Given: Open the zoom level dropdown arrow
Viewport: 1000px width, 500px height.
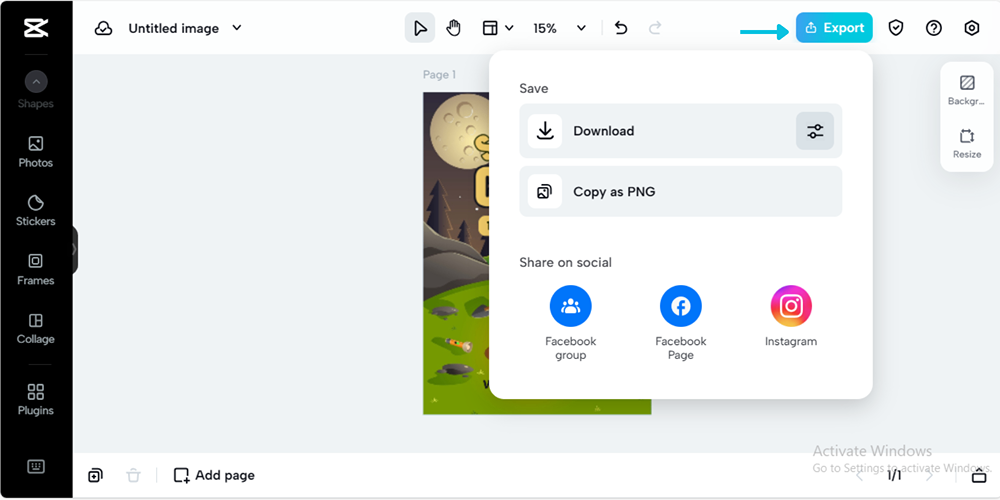Looking at the screenshot, I should pos(581,28).
